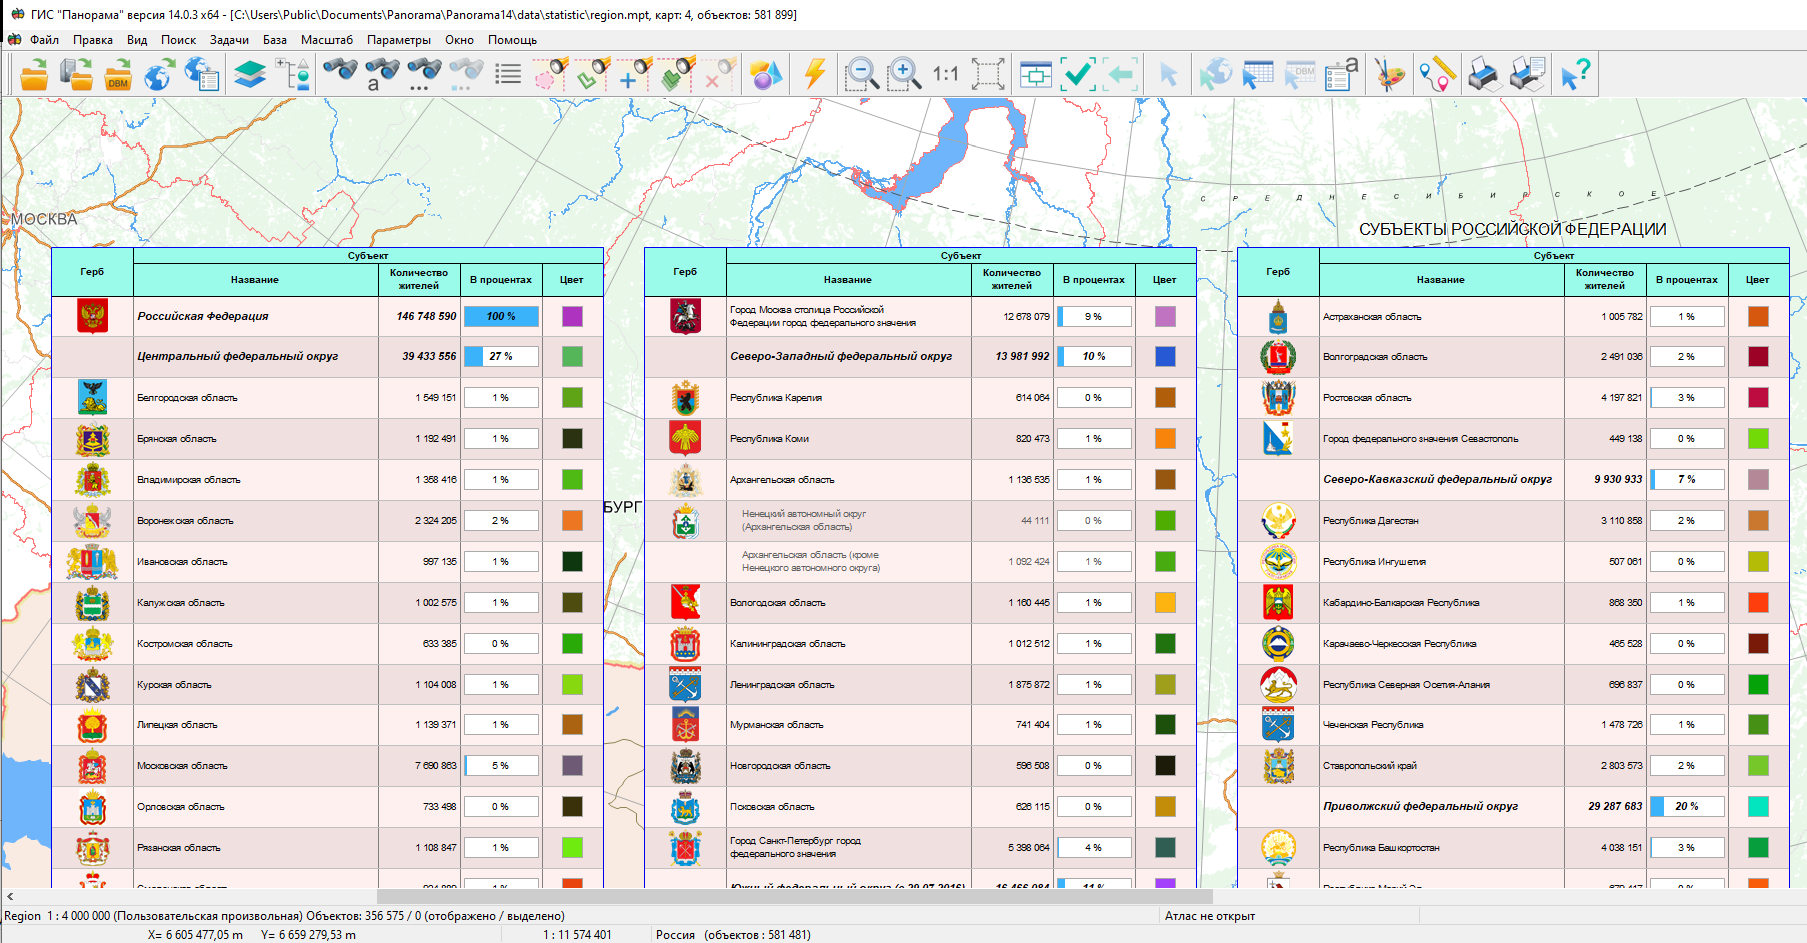Viewport: 1807px width, 943px height.
Task: Click the DBM database open icon
Action: (118, 75)
